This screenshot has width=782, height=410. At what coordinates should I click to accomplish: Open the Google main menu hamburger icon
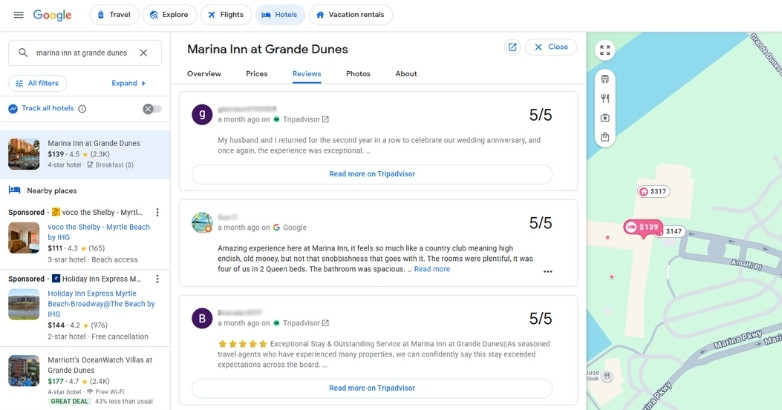(x=18, y=15)
